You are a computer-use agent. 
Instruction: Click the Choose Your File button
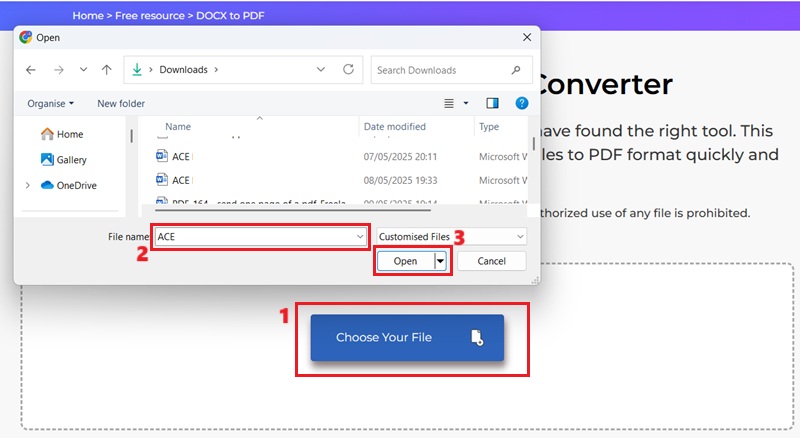point(407,338)
